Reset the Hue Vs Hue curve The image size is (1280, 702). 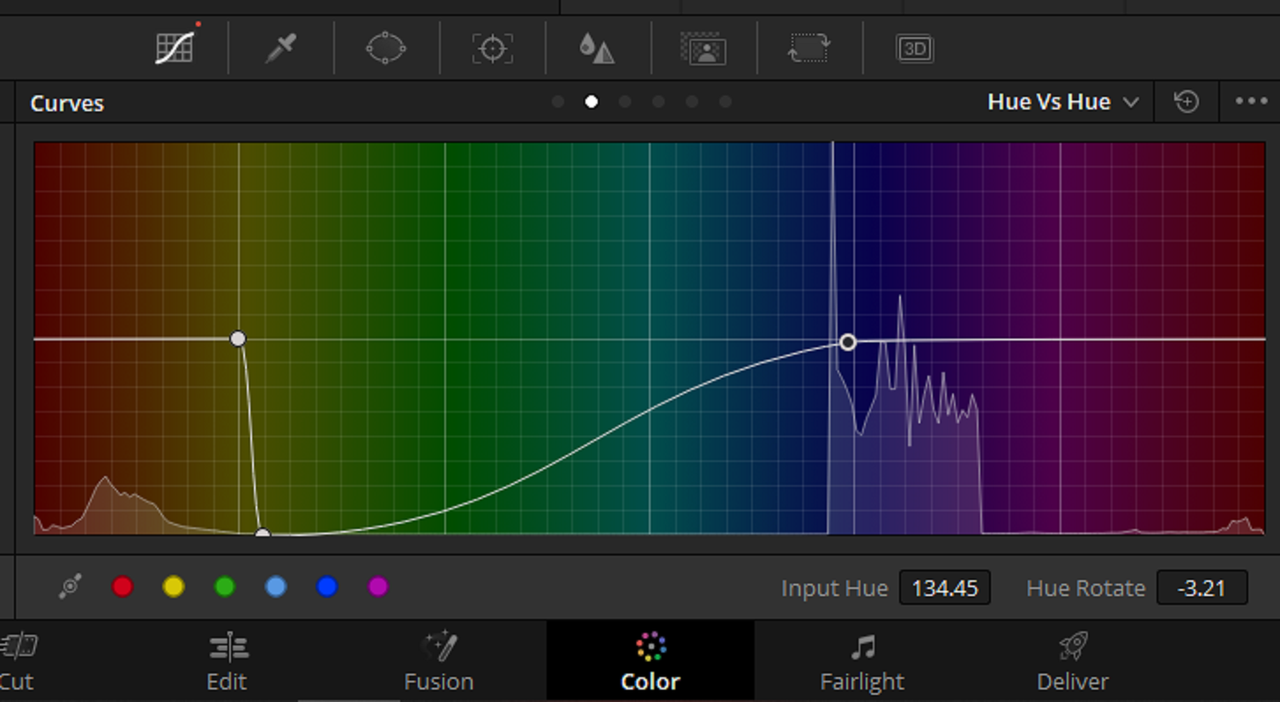(x=1186, y=102)
